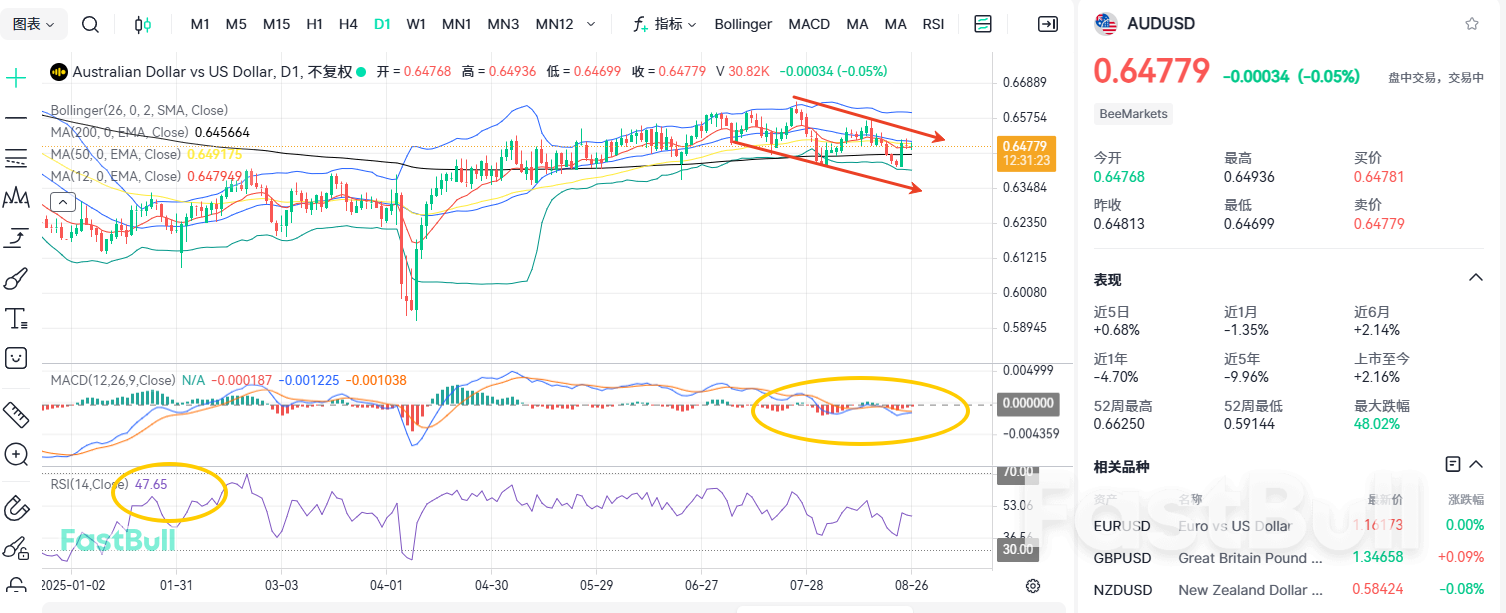Switch chart to the H4 timeframe
Screen dimensions: 1506x613
(348, 23)
